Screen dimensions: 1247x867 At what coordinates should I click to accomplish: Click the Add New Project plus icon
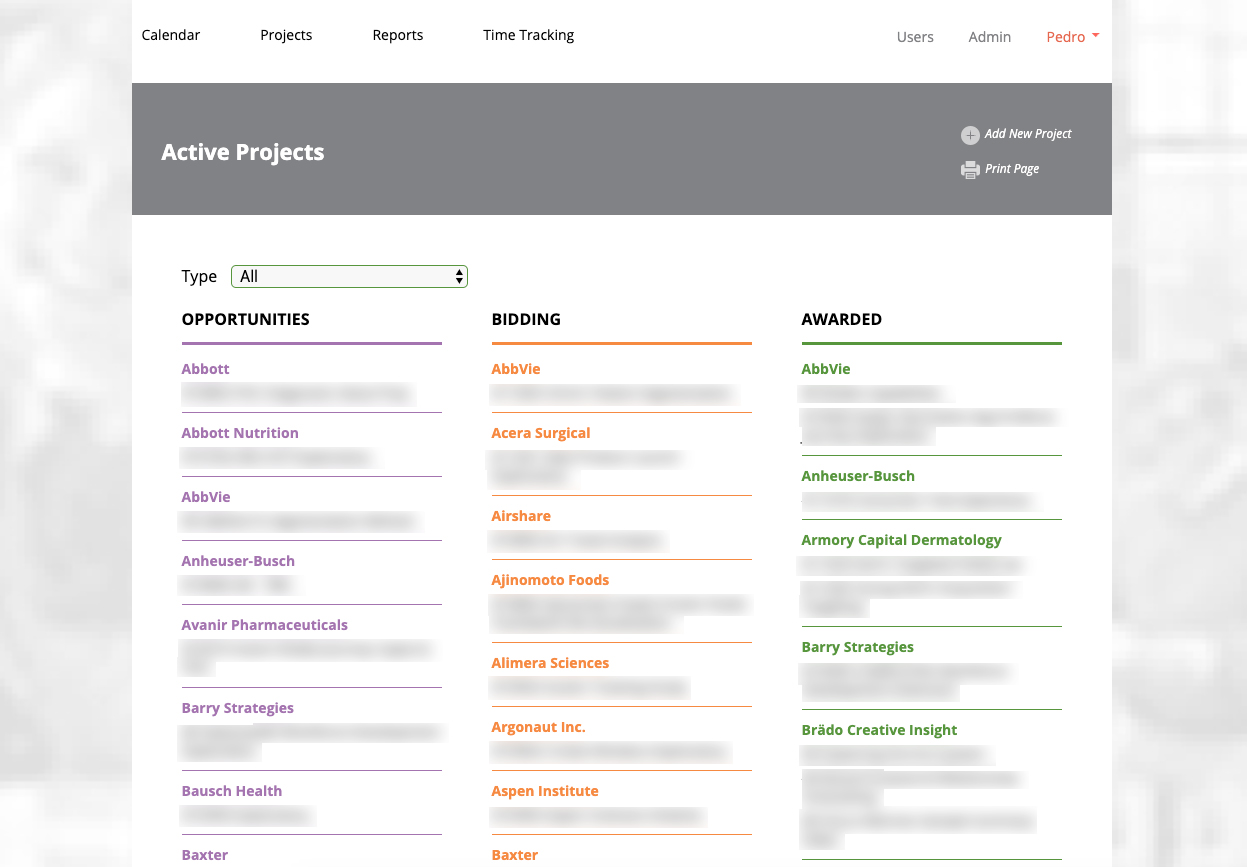click(x=970, y=135)
